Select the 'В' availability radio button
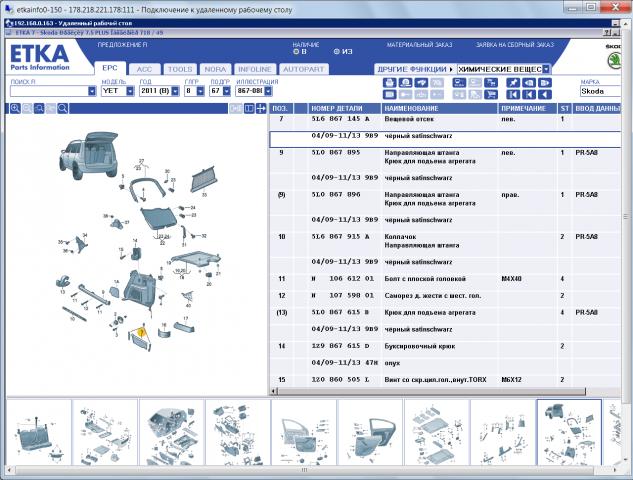The width and height of the screenshot is (633, 480). pyautogui.click(x=296, y=52)
